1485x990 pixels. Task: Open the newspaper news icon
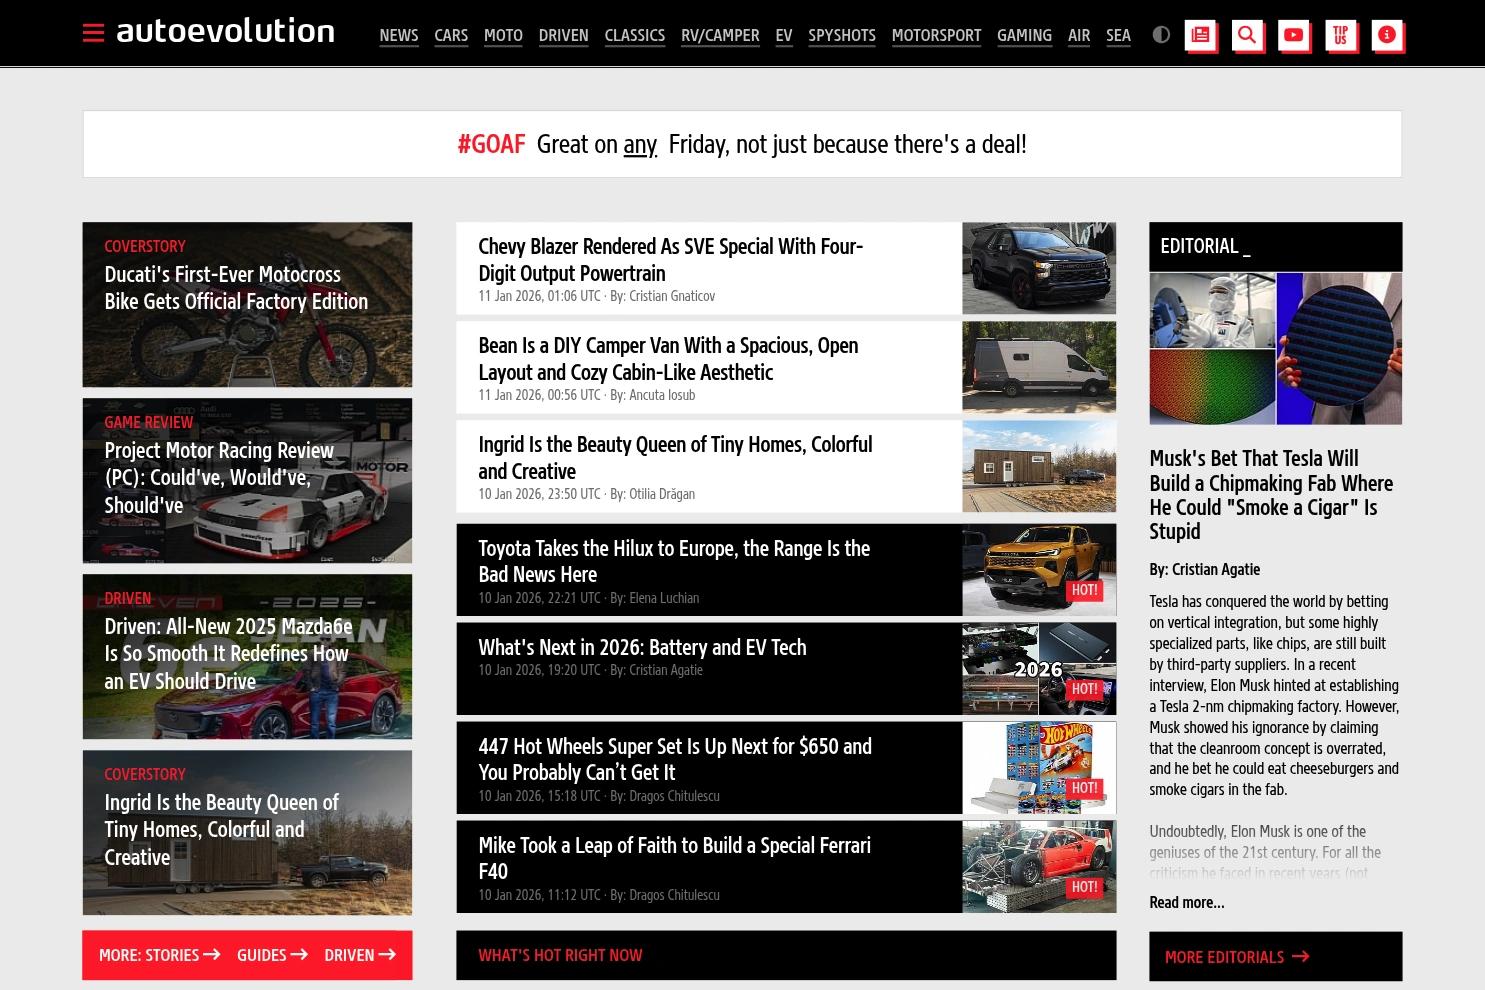(1200, 35)
